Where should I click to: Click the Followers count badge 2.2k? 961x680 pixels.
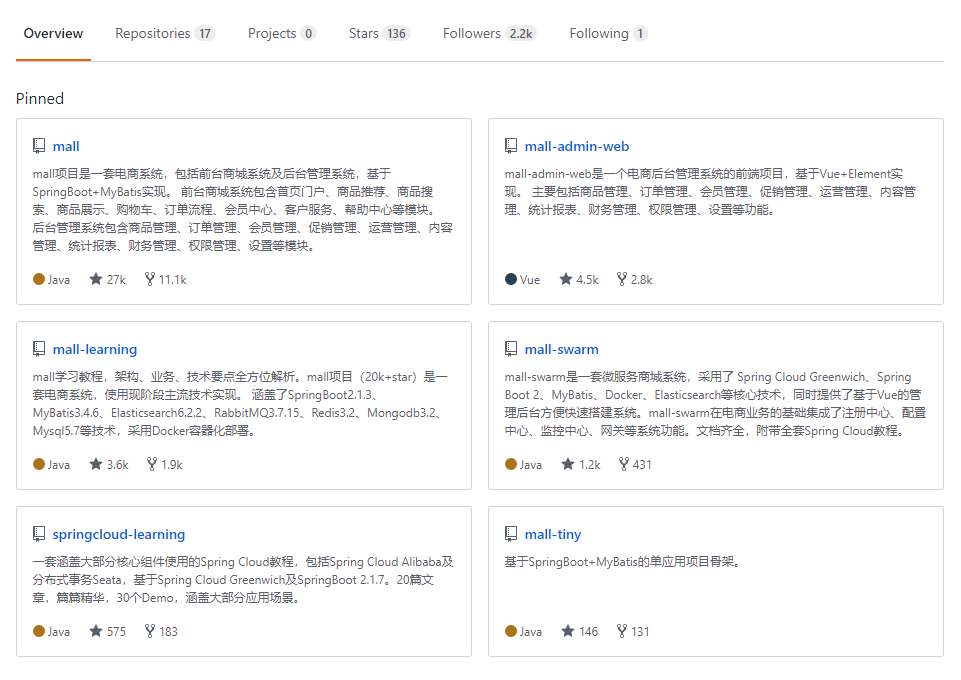click(x=521, y=34)
